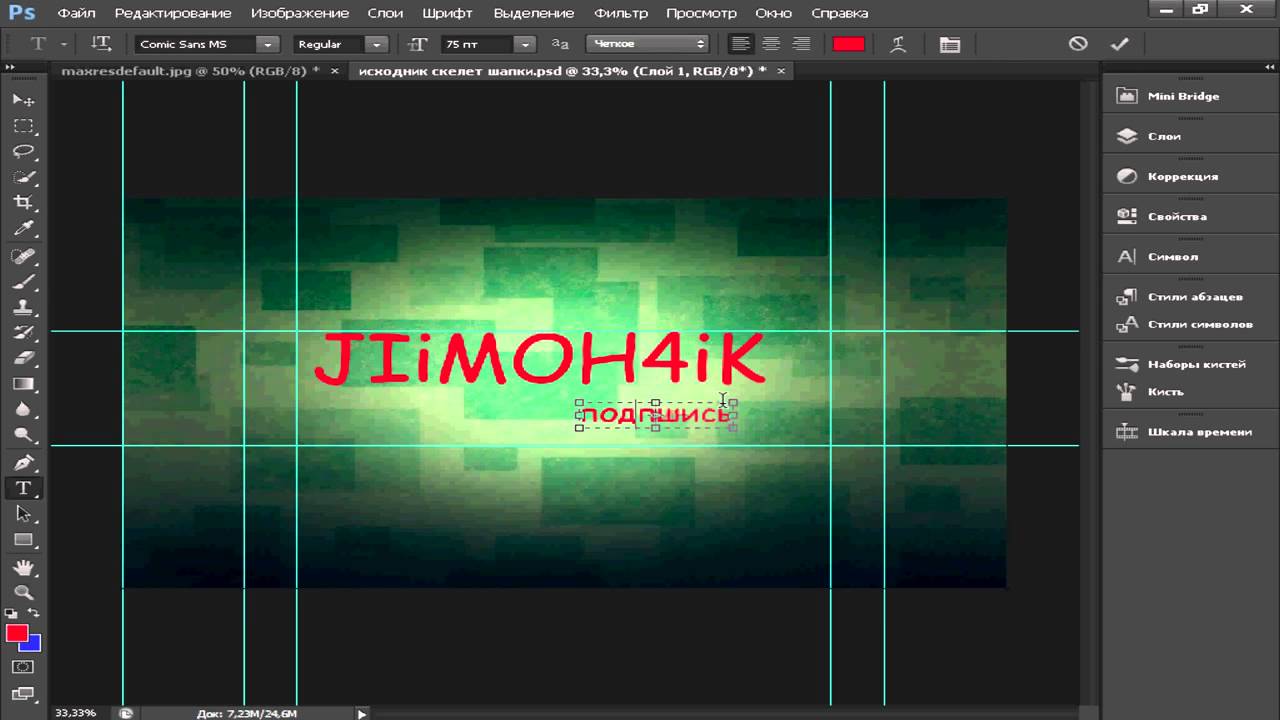
Task: Swap foreground and background colors
Action: pos(33,613)
